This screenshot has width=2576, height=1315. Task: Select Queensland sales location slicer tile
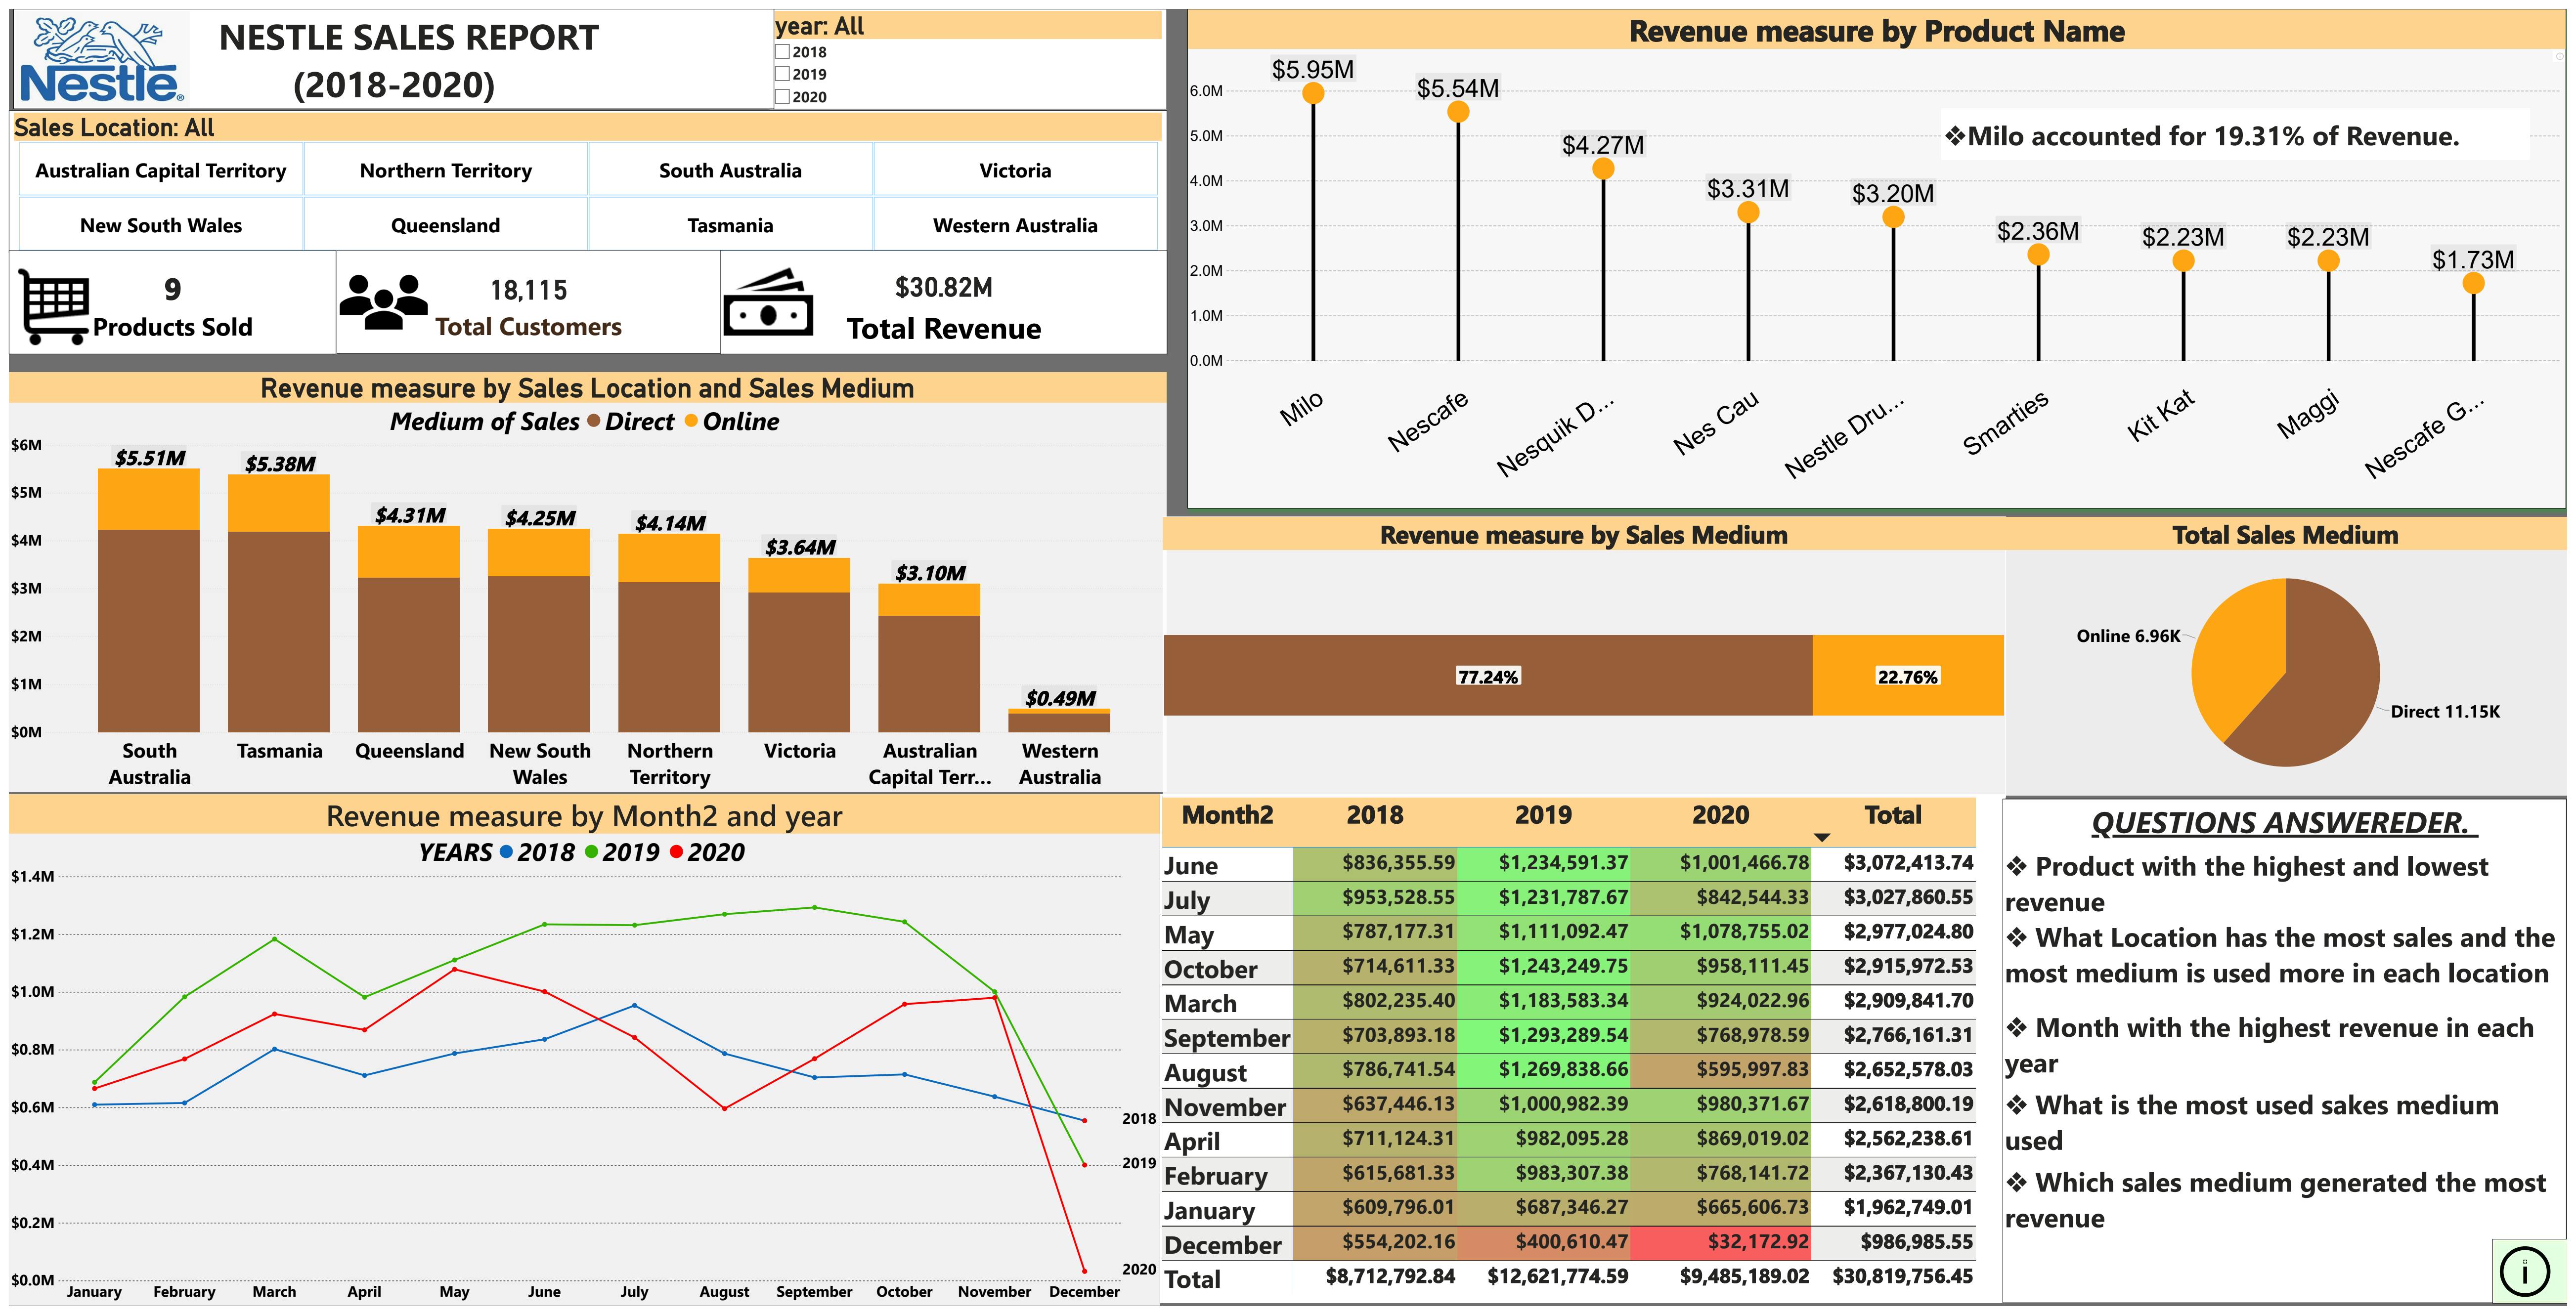pyautogui.click(x=445, y=225)
